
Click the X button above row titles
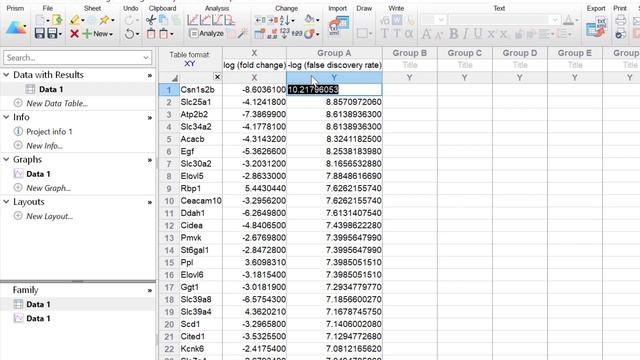click(x=217, y=77)
